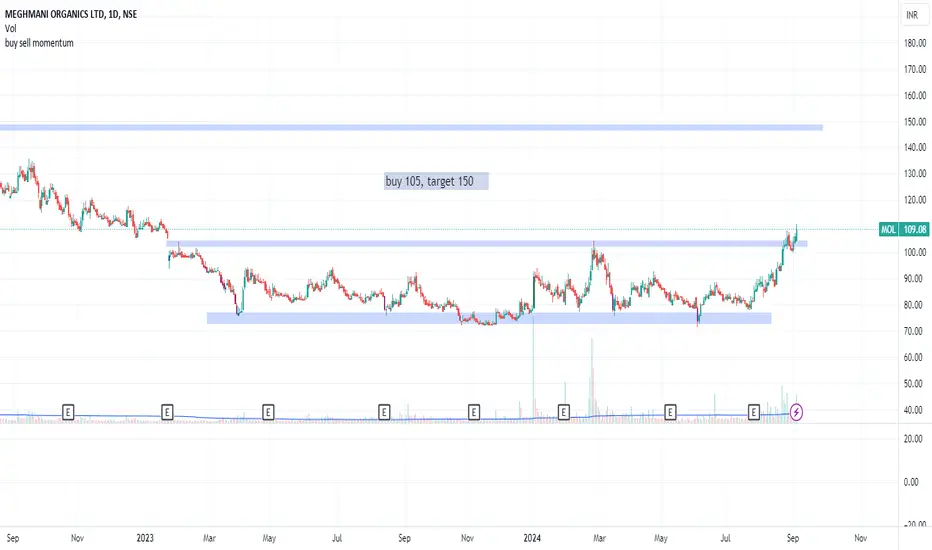
Task: Select the blue resistance zone near 103
Action: coord(487,243)
